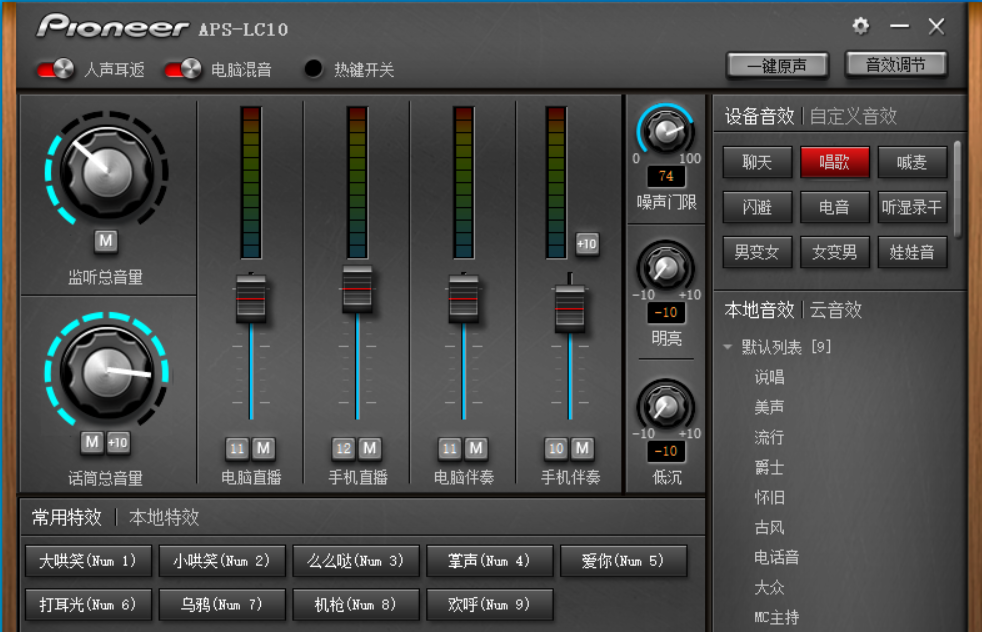Click the 一键原声 button
This screenshot has height=632, width=982.
777,66
